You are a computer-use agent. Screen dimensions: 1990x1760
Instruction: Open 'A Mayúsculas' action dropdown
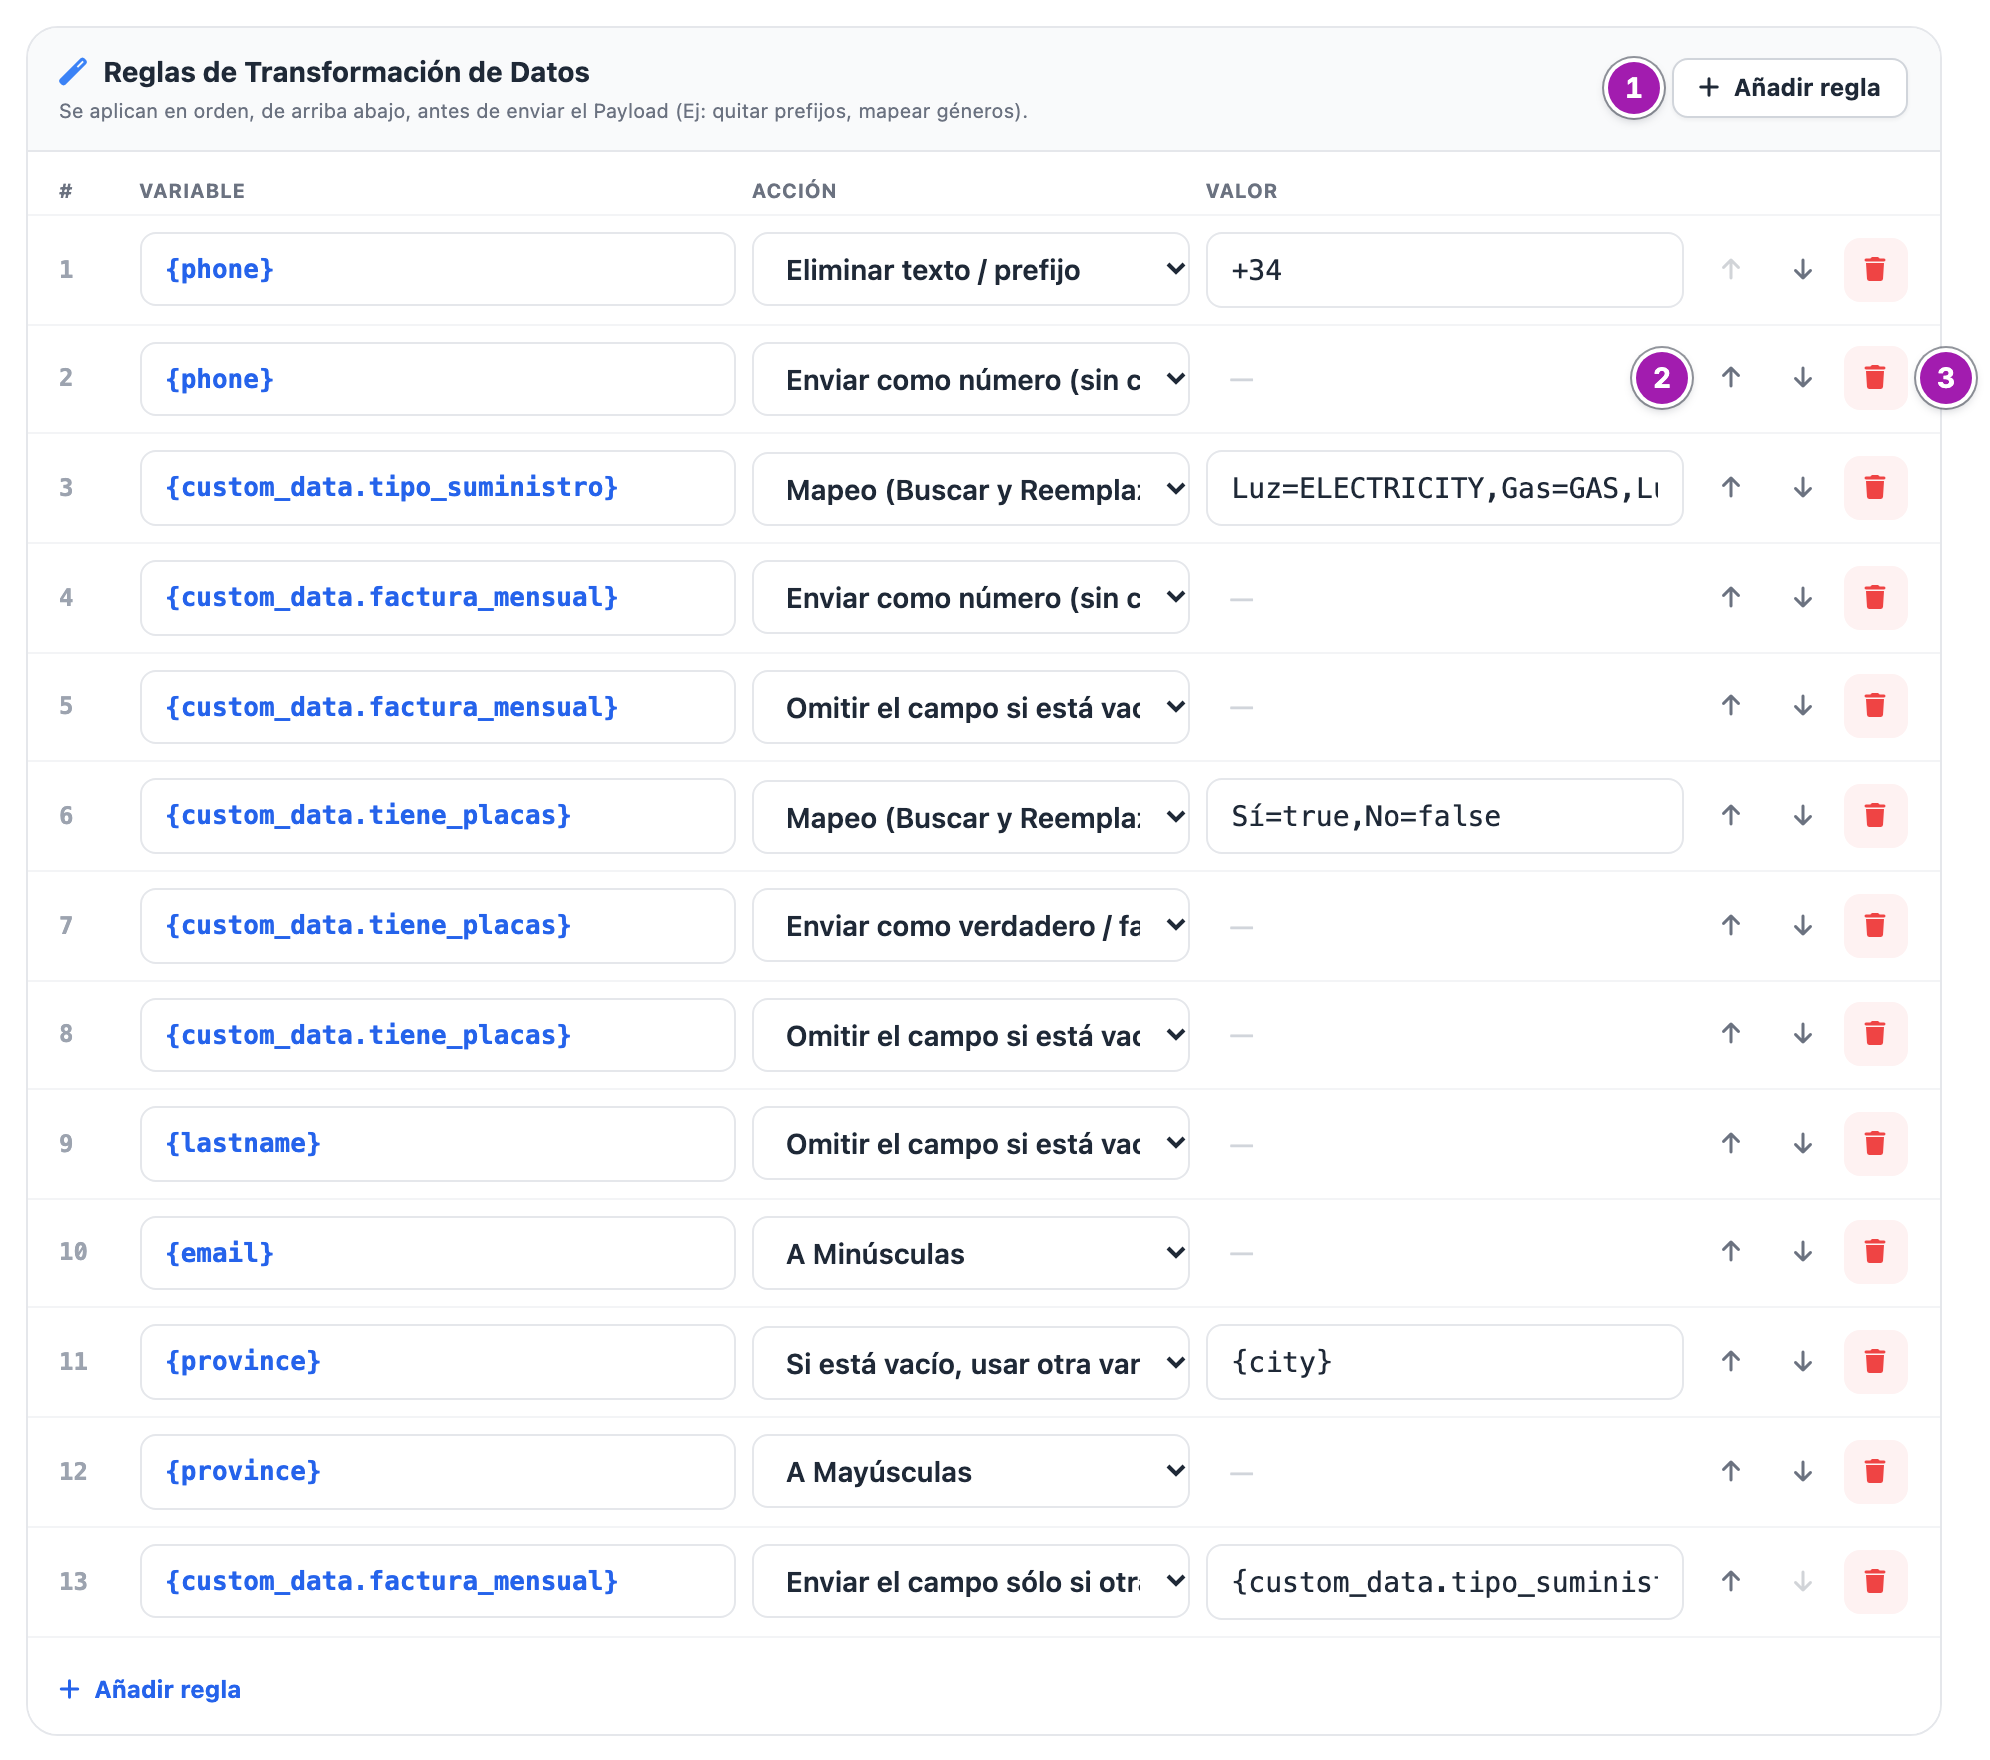(x=970, y=1472)
